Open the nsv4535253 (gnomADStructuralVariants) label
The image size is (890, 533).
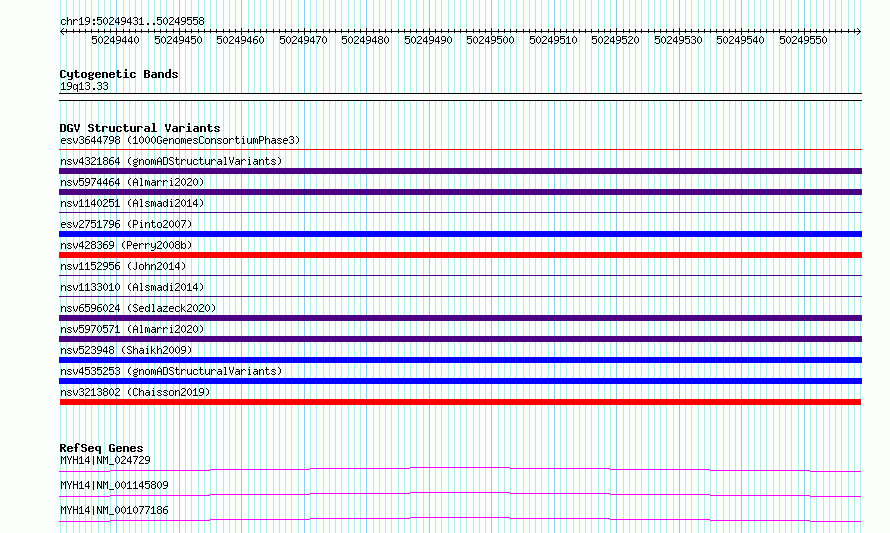point(171,371)
